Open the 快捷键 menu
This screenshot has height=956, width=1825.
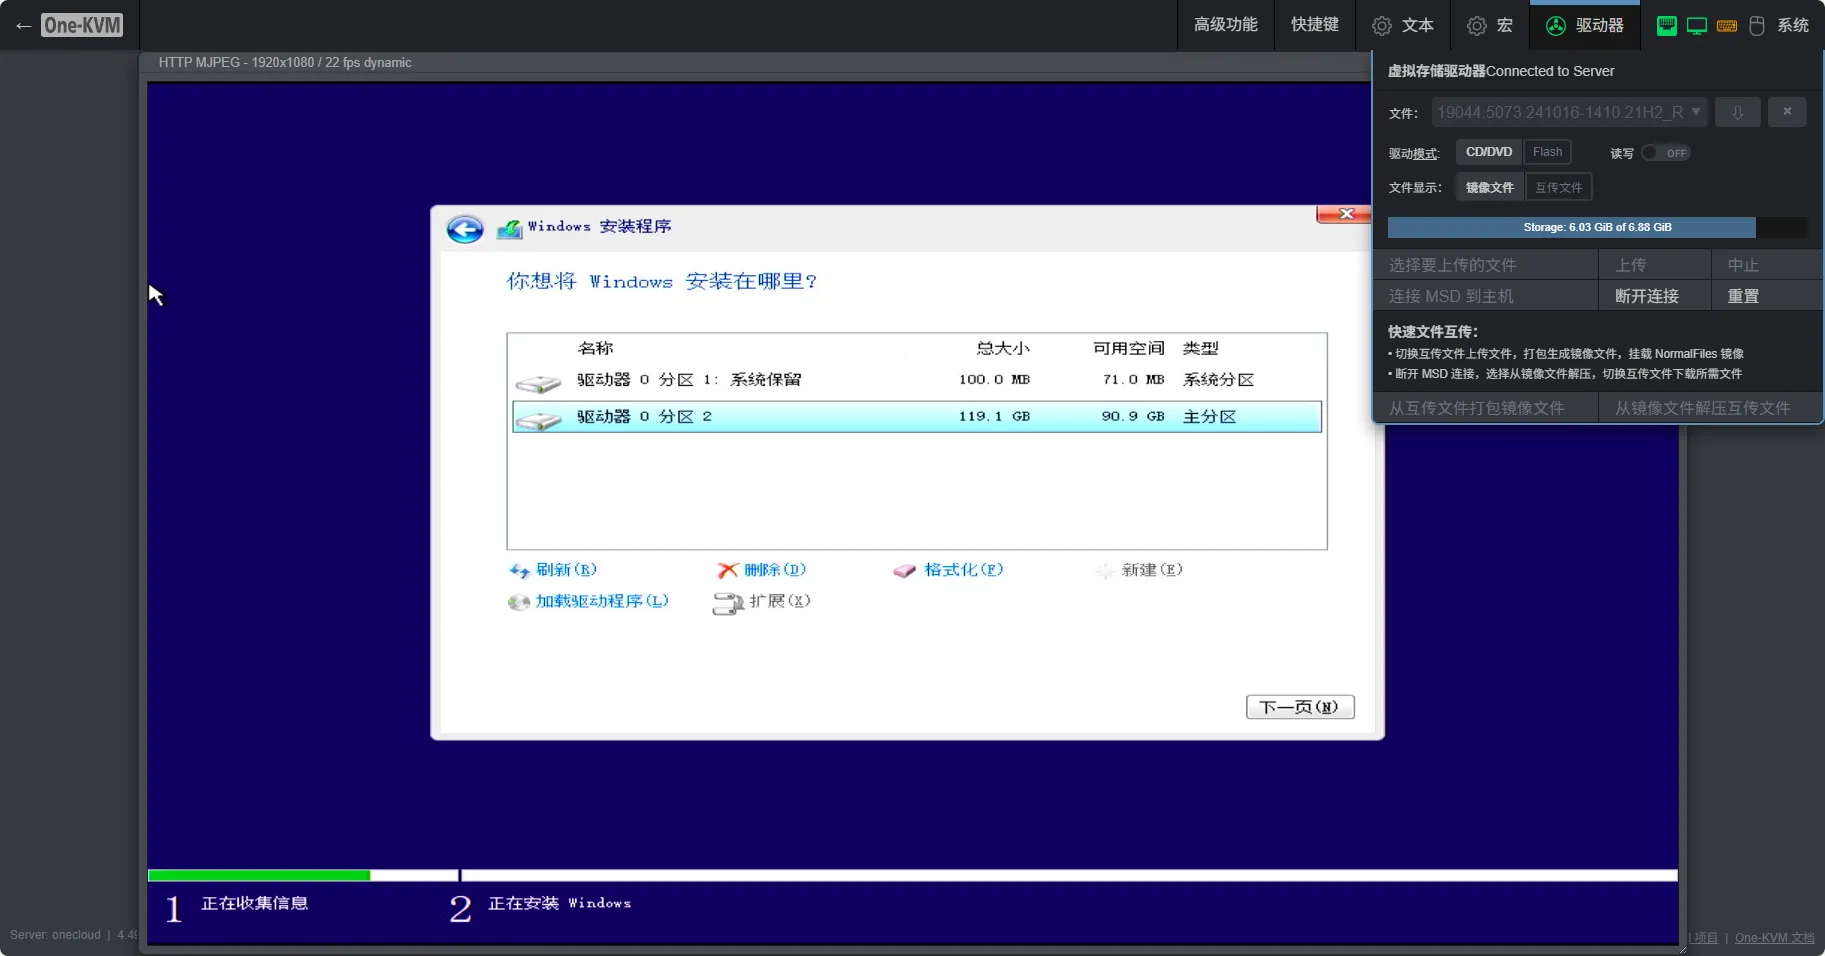[1314, 25]
